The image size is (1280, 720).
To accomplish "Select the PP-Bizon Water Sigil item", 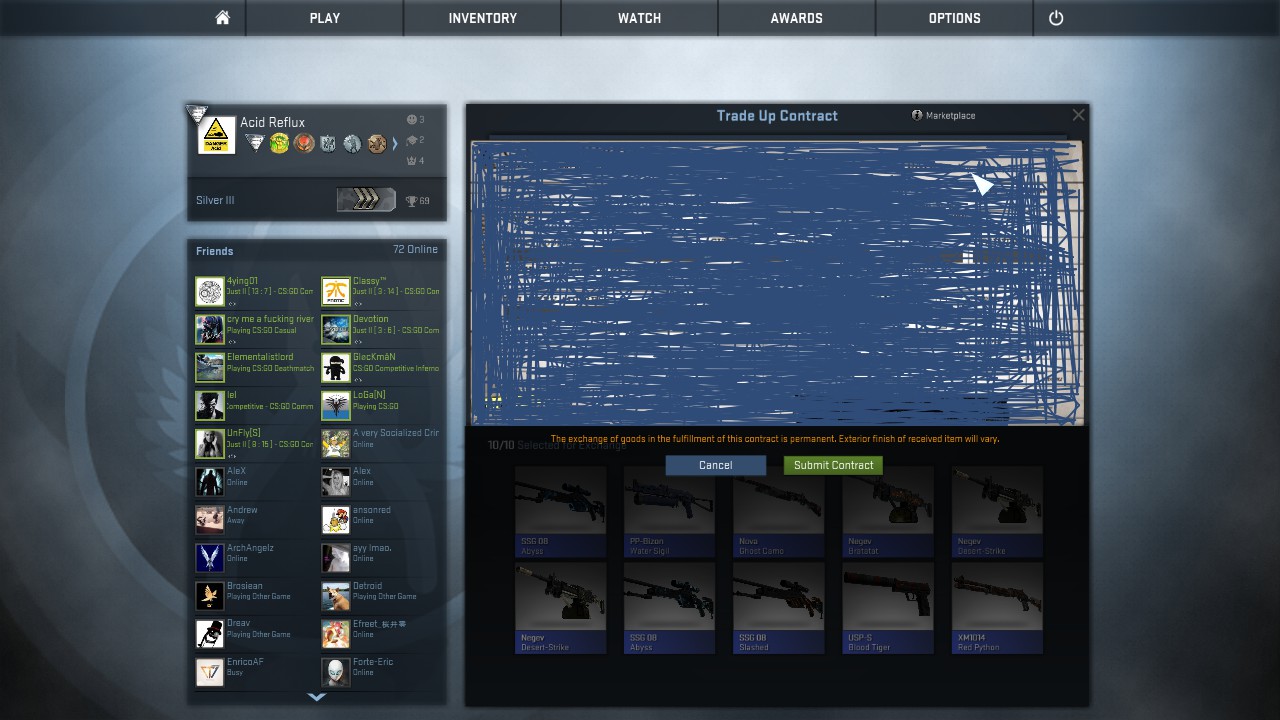I will tap(669, 512).
